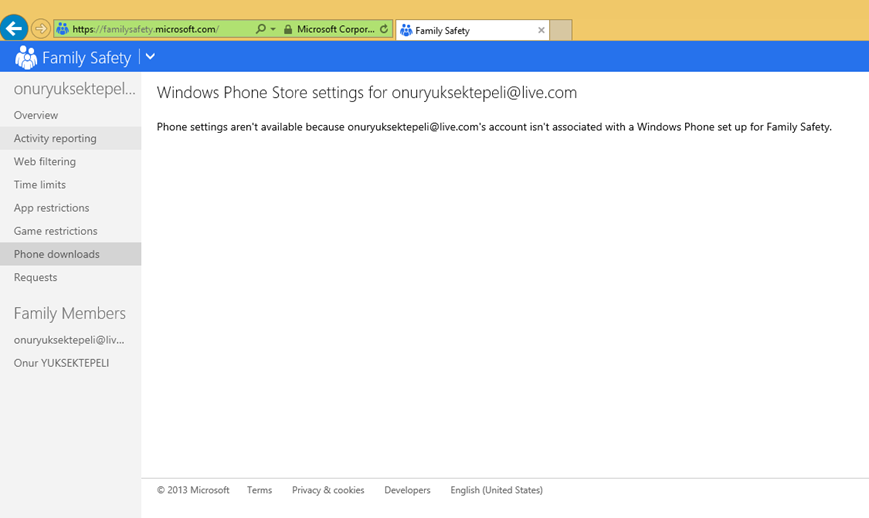Close the Family Safety tab

(x=541, y=30)
